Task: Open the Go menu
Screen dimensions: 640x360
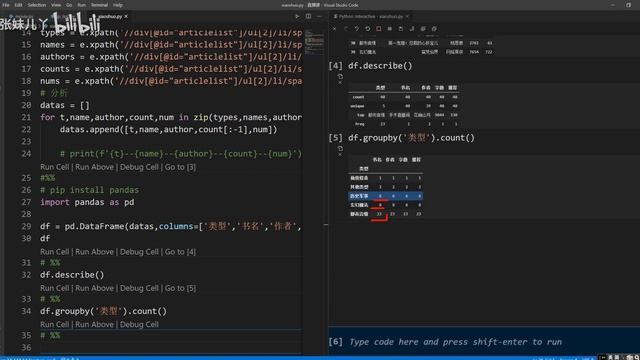Action: click(69, 5)
